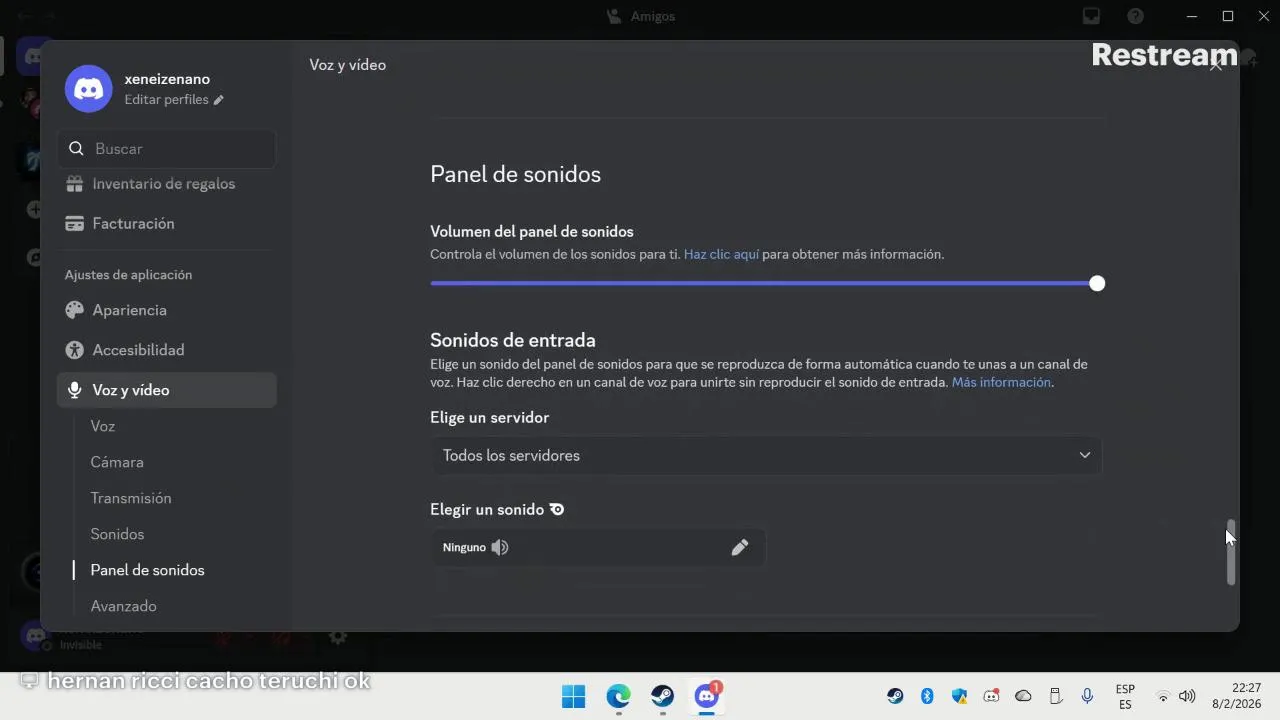Click the Ajustes de aplicación section header

point(128,275)
